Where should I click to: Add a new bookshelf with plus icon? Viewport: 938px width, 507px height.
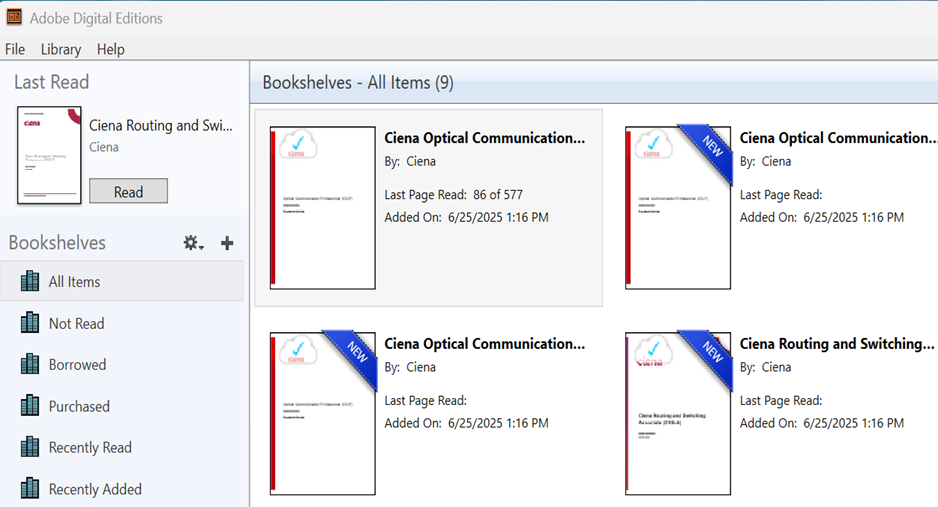tap(227, 243)
